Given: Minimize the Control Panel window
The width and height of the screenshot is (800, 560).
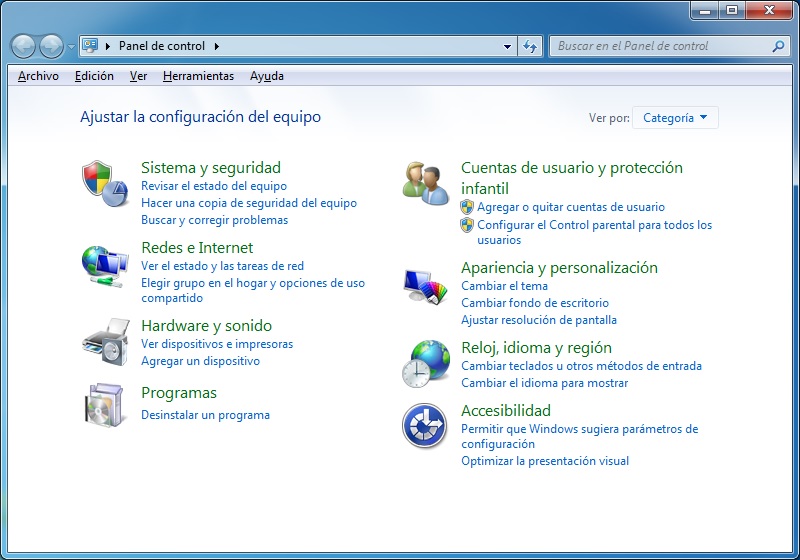Looking at the screenshot, I should click(x=706, y=10).
